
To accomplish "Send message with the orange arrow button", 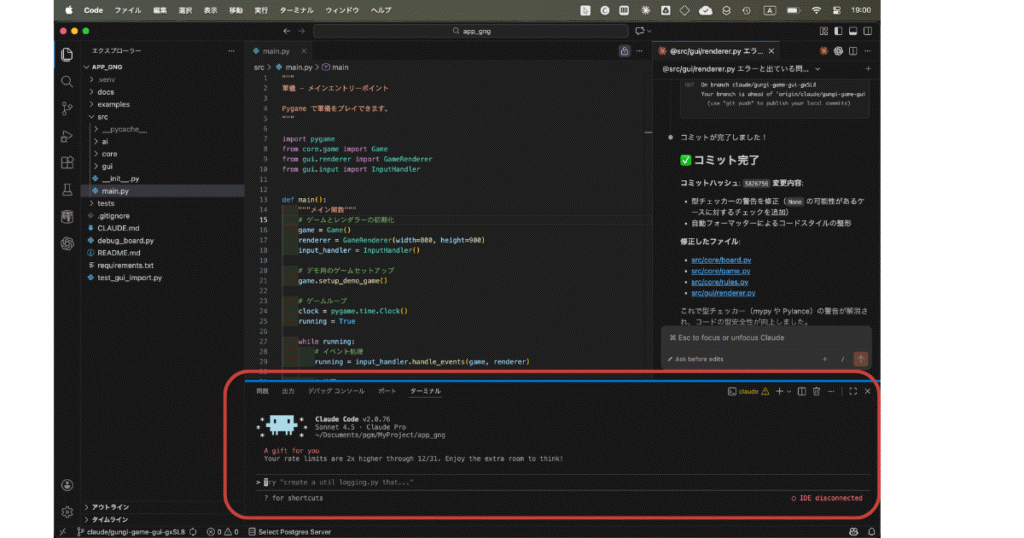I will [x=861, y=358].
